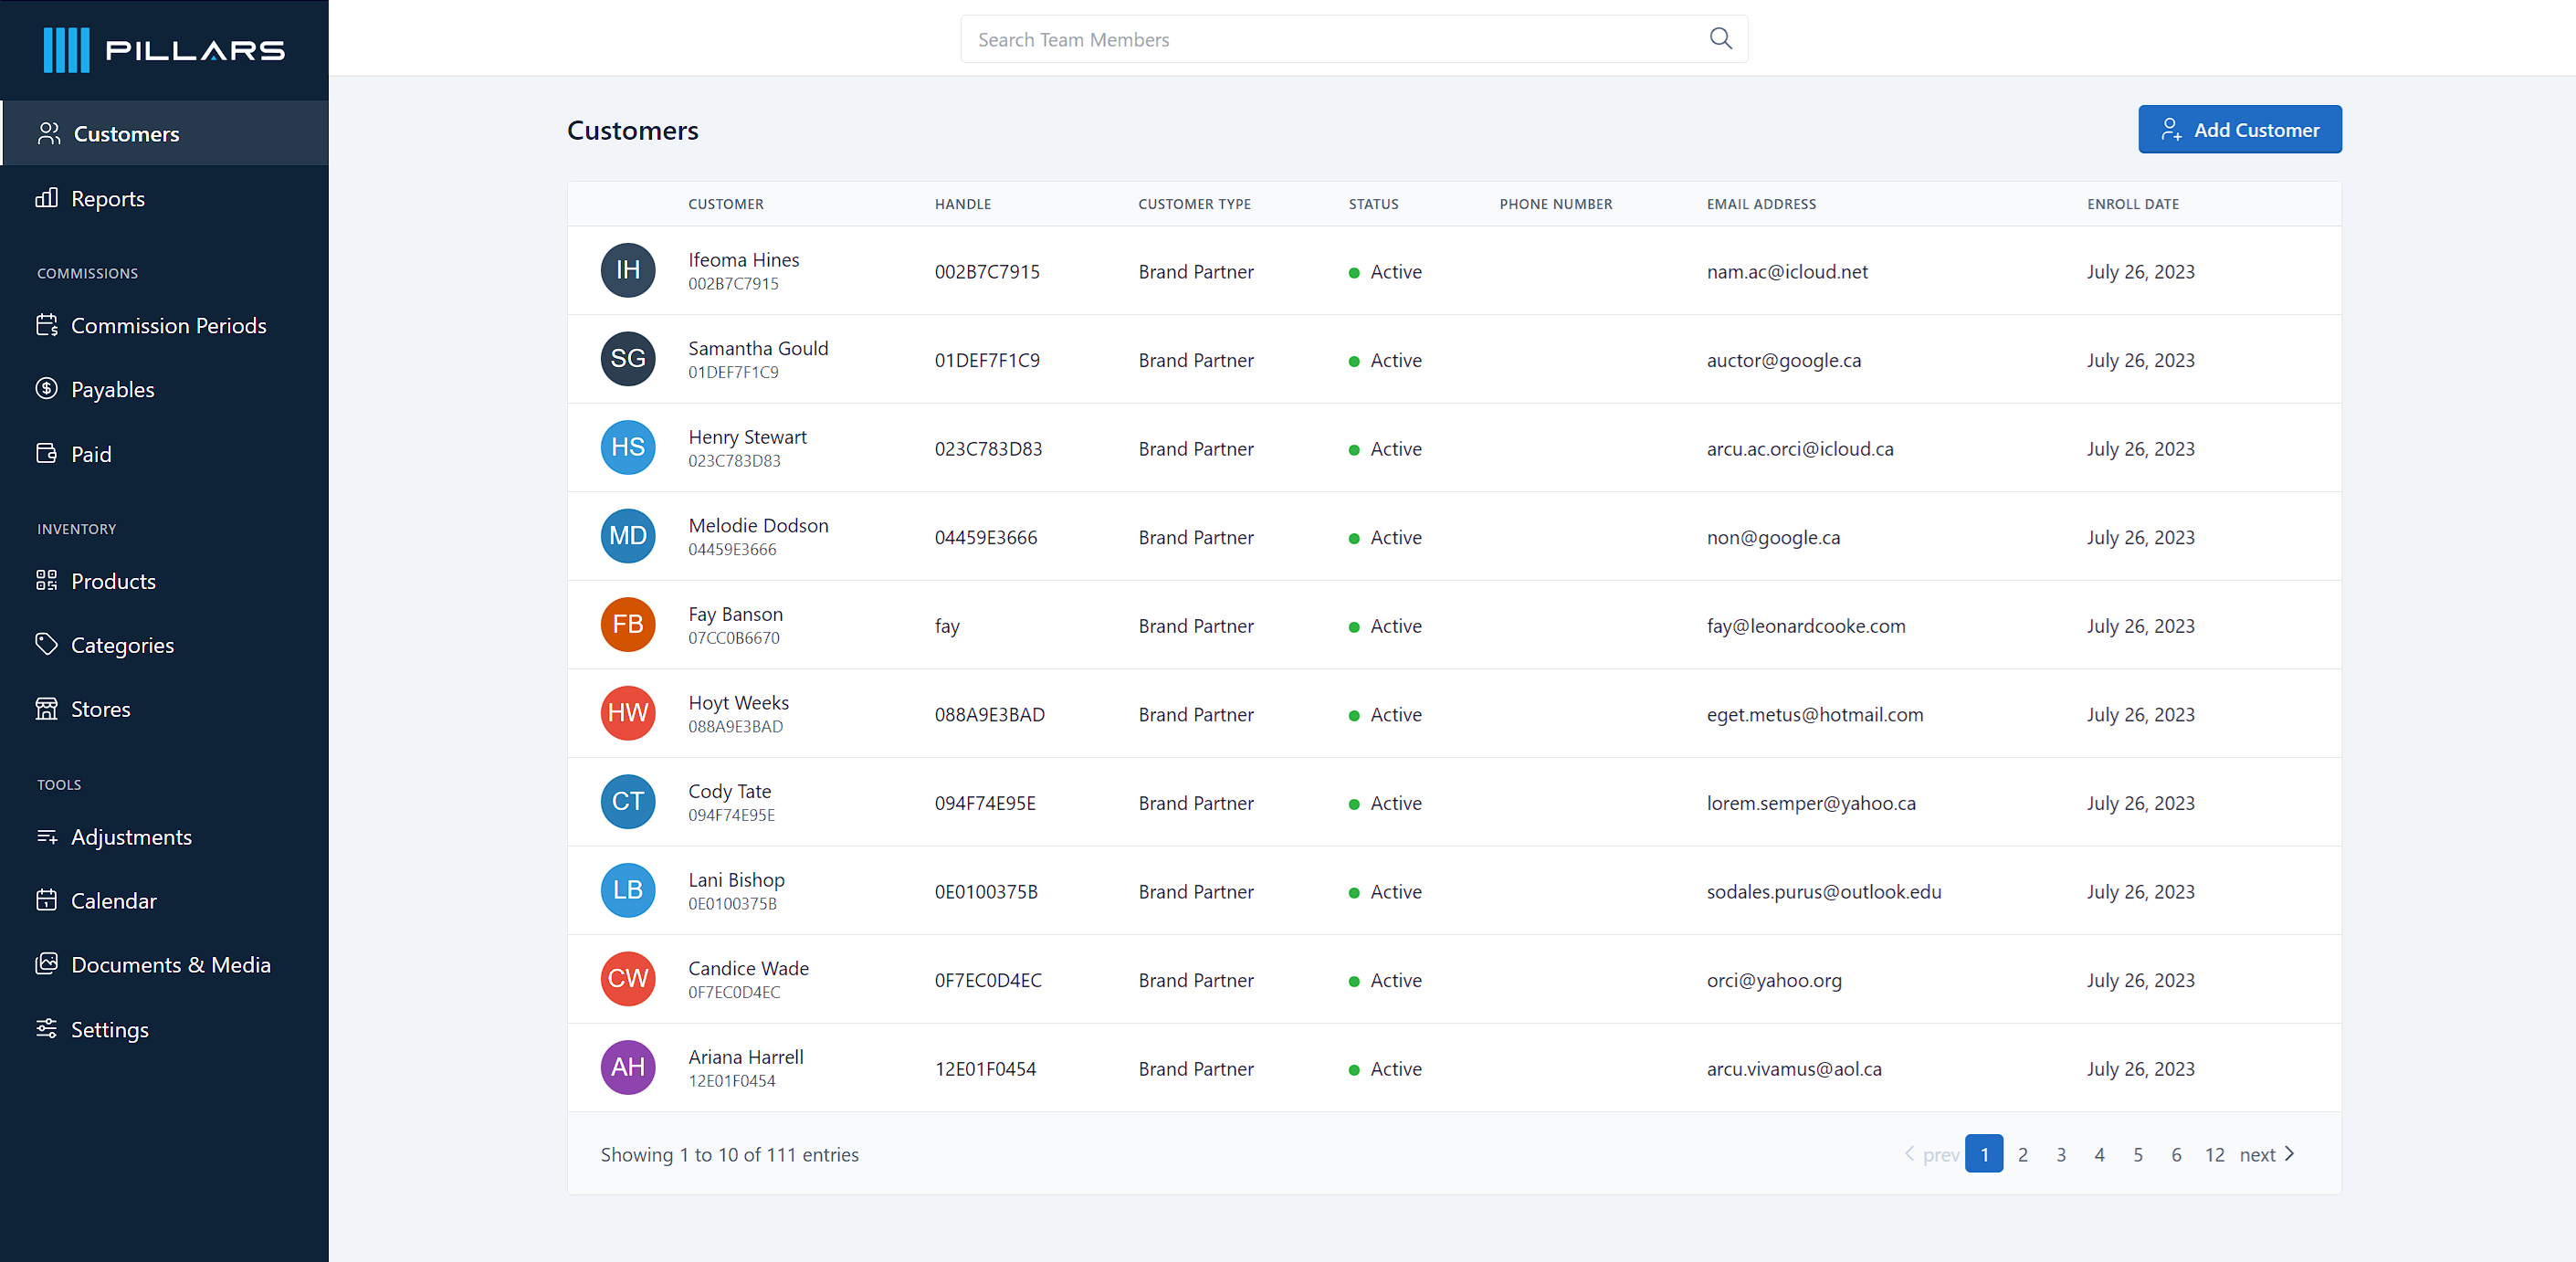The width and height of the screenshot is (2576, 1262).
Task: Open Reports from the sidebar
Action: coord(107,198)
